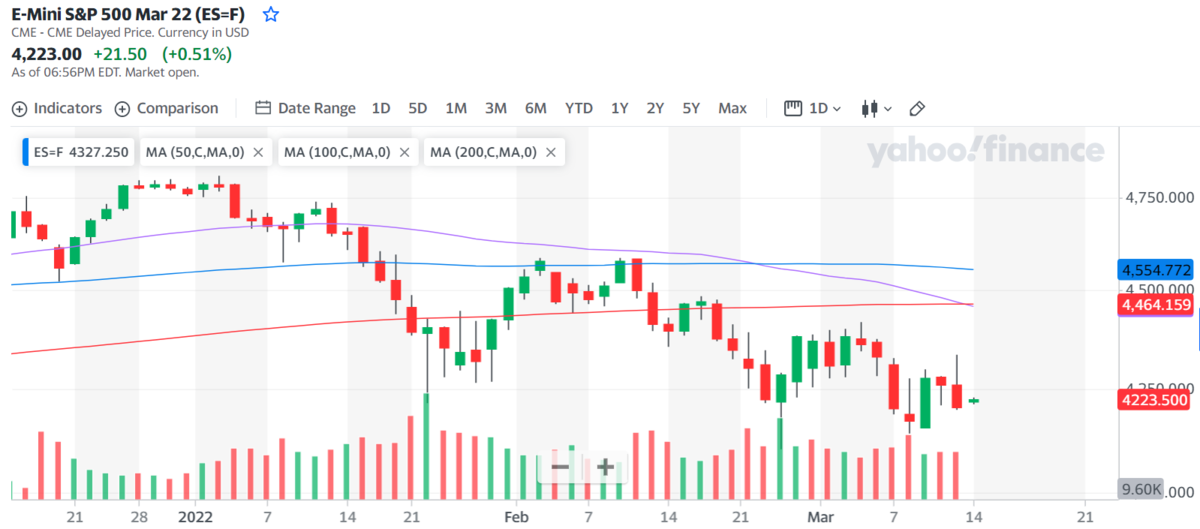The width and height of the screenshot is (1200, 529).
Task: Click the +21.50 price change value
Action: 120,53
